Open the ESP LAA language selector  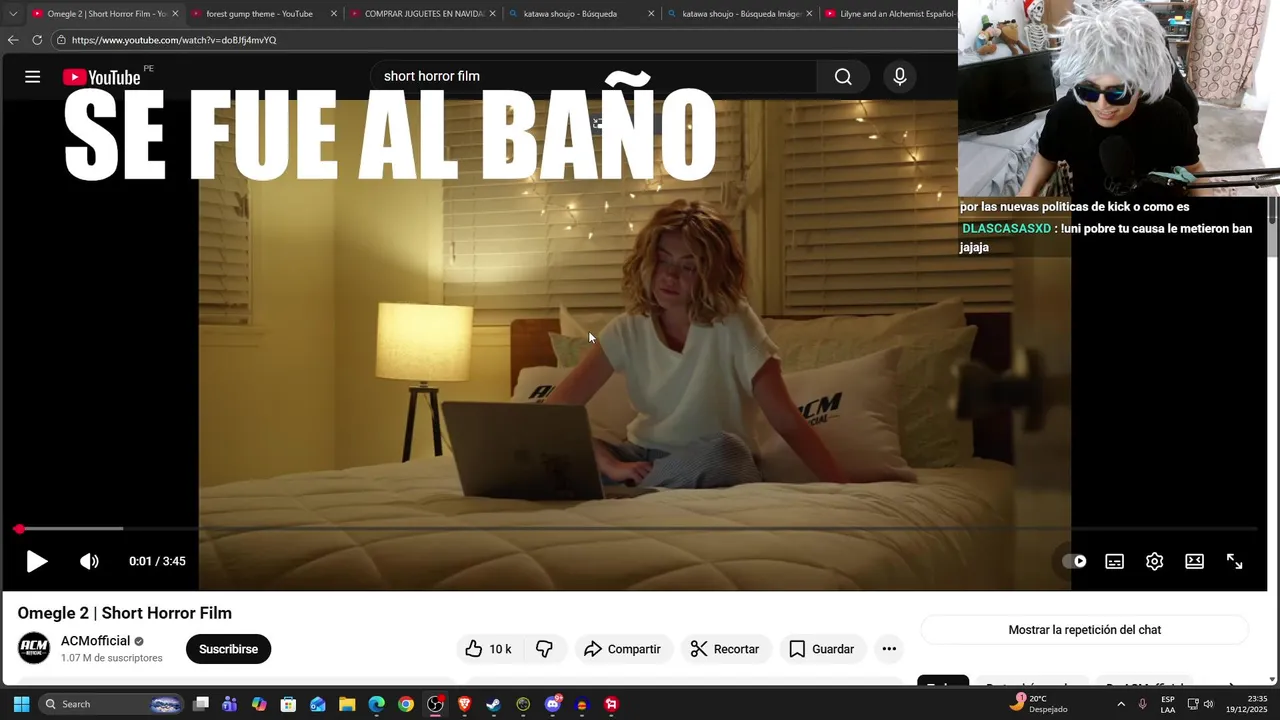point(1168,704)
